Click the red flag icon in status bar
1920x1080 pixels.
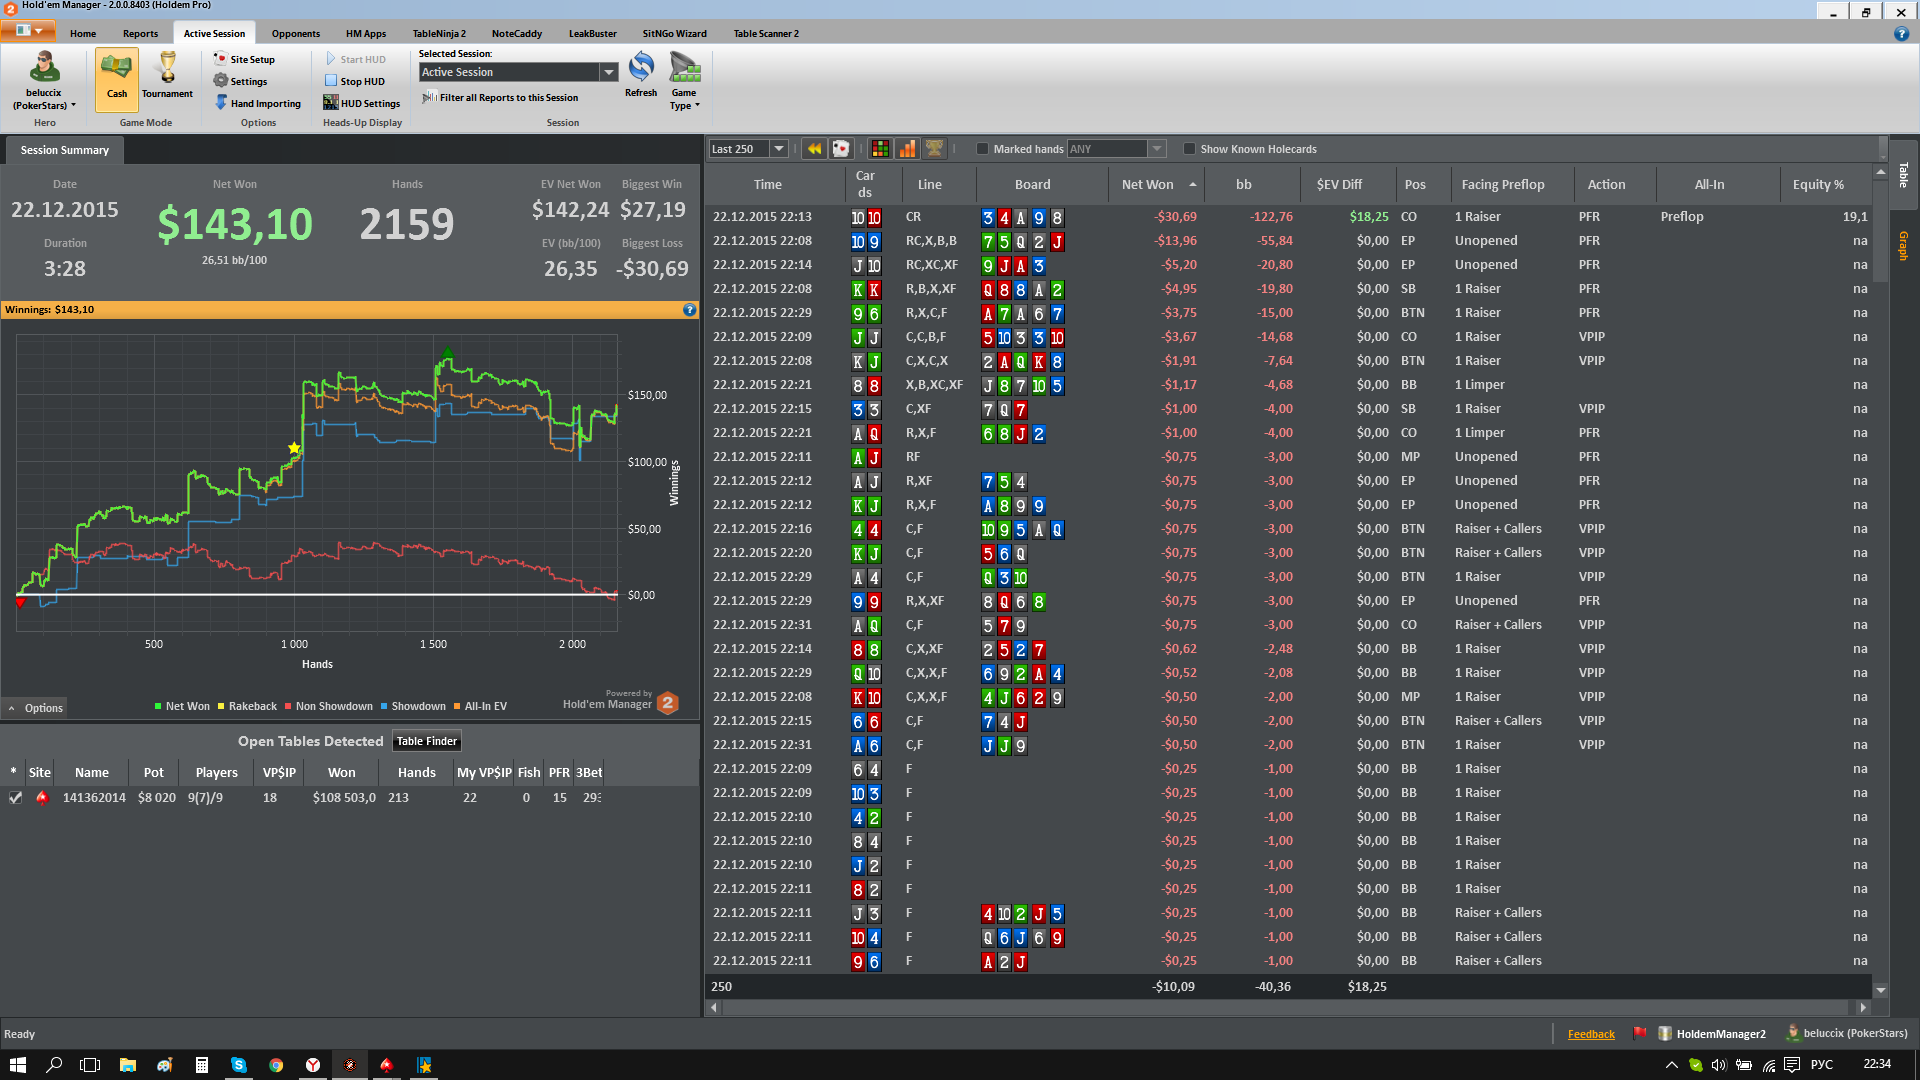[x=1639, y=1034]
